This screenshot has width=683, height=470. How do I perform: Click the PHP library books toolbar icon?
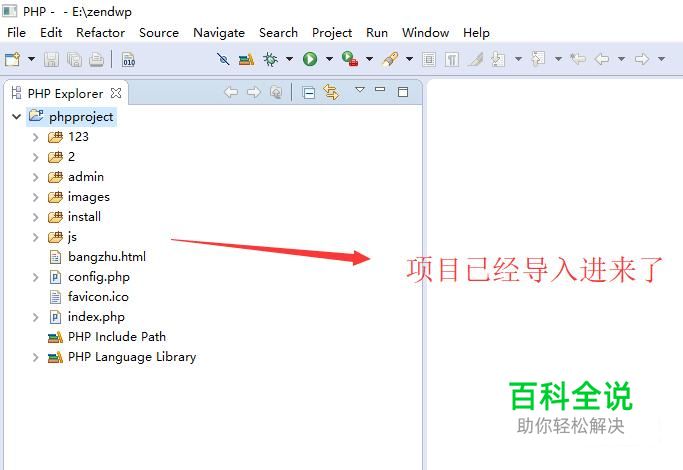(x=246, y=59)
